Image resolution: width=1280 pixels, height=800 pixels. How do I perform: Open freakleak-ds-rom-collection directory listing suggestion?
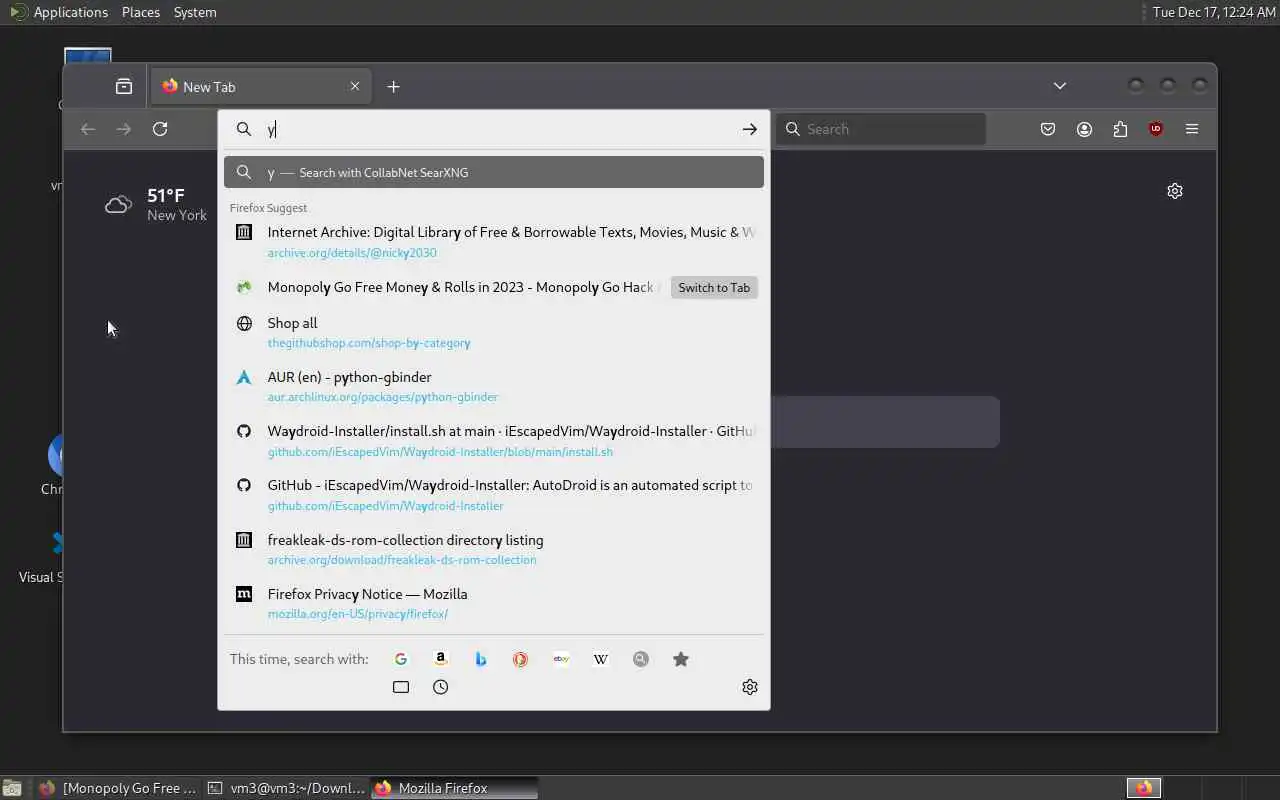pyautogui.click(x=494, y=550)
